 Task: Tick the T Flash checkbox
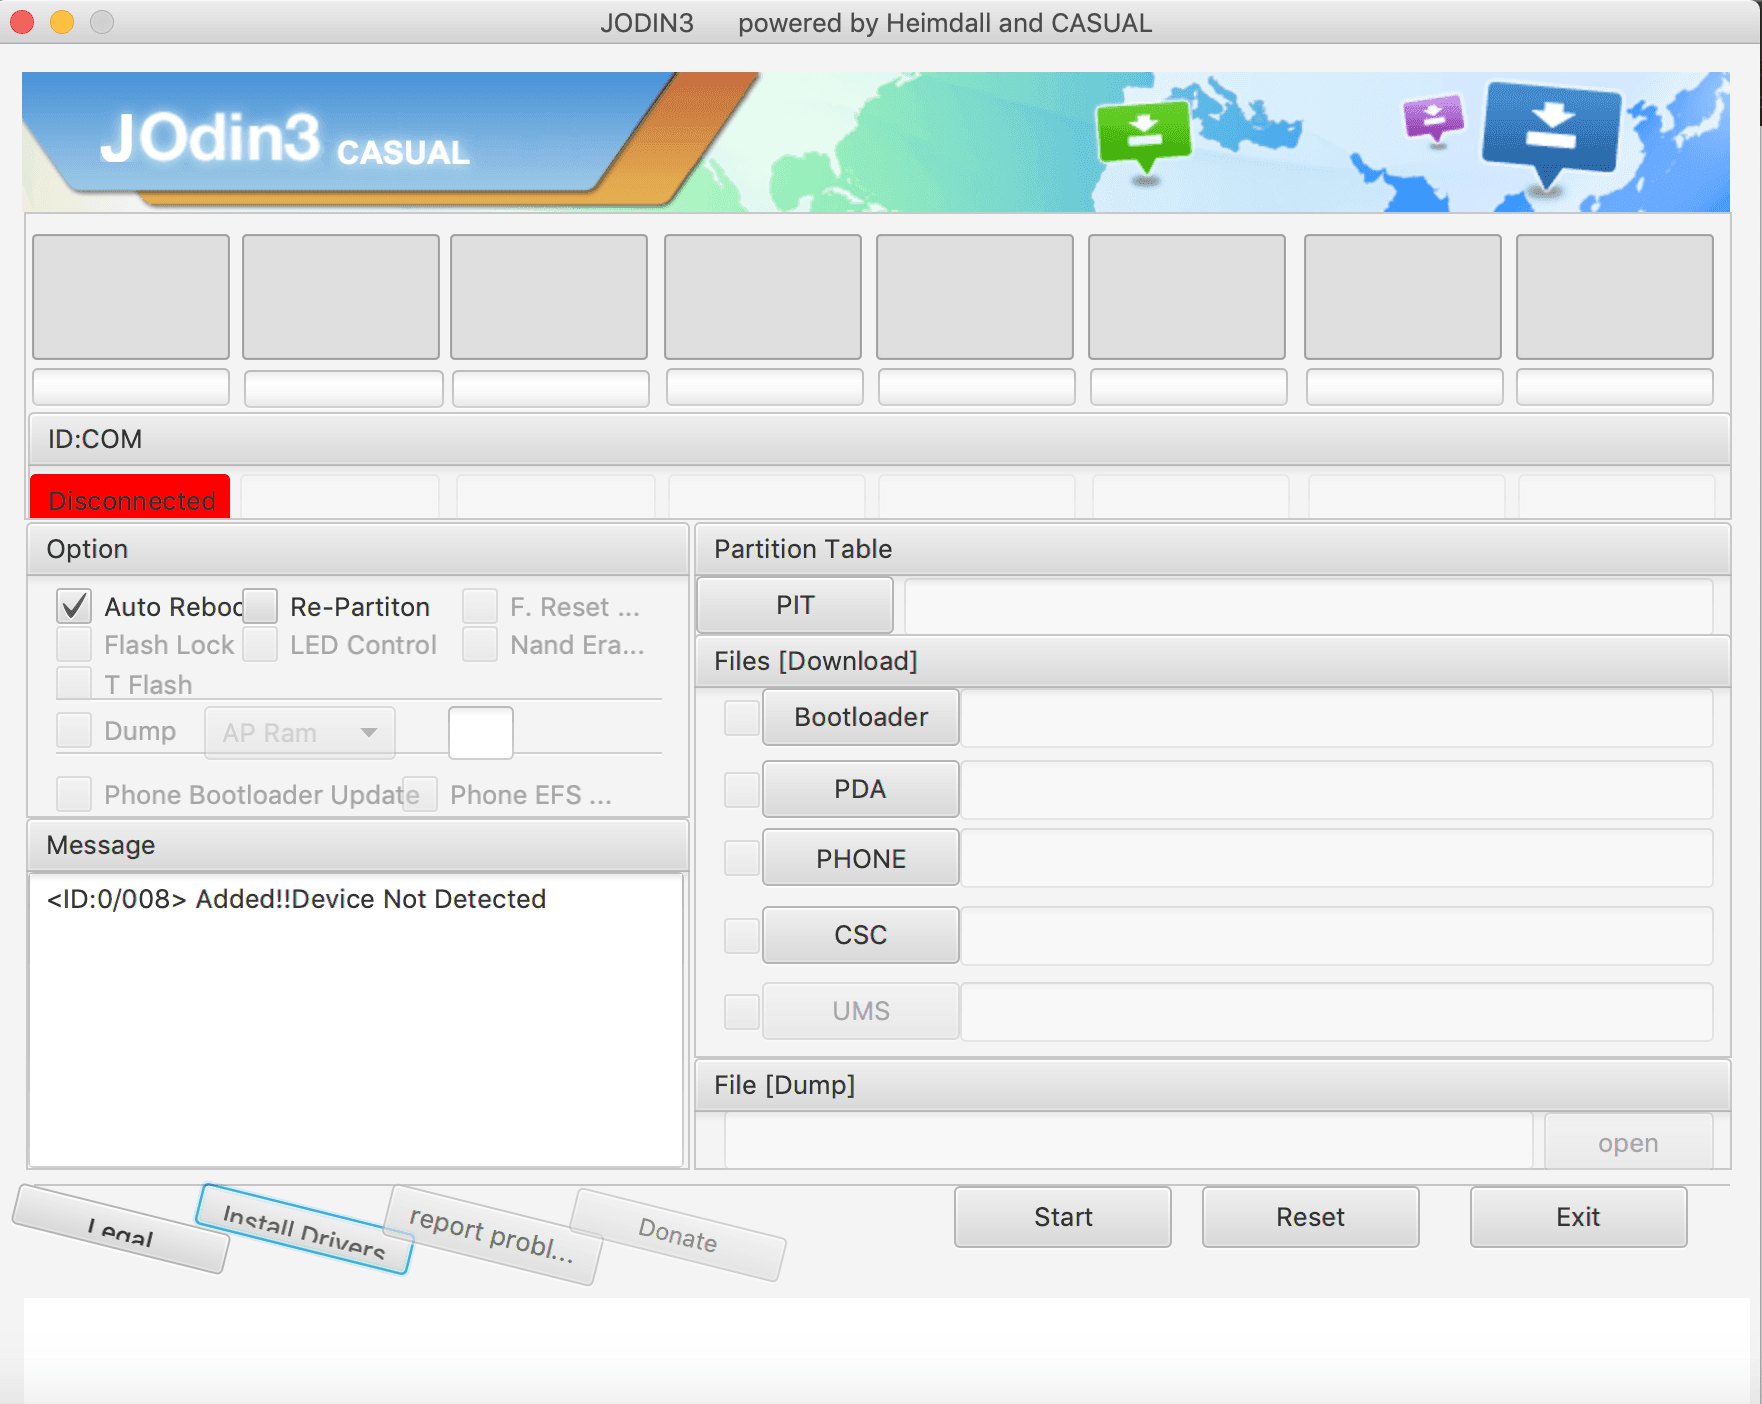point(74,684)
